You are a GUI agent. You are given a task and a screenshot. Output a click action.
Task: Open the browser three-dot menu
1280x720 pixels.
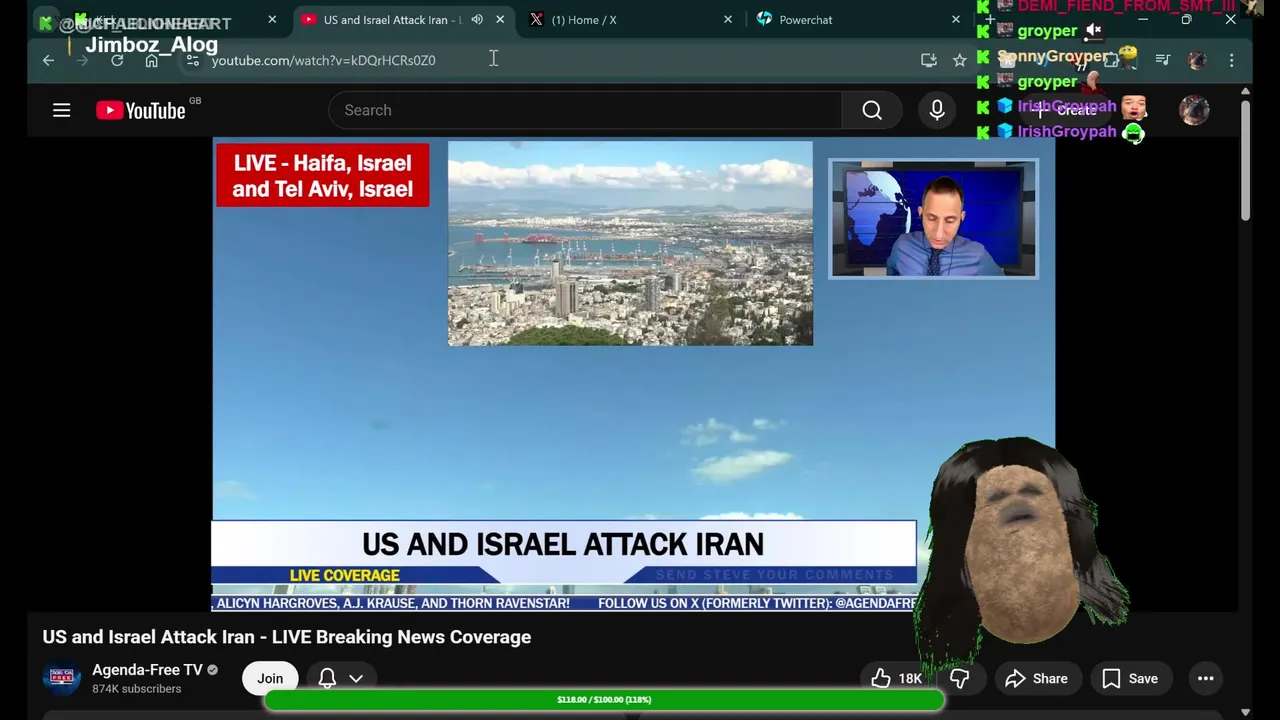pos(1232,60)
